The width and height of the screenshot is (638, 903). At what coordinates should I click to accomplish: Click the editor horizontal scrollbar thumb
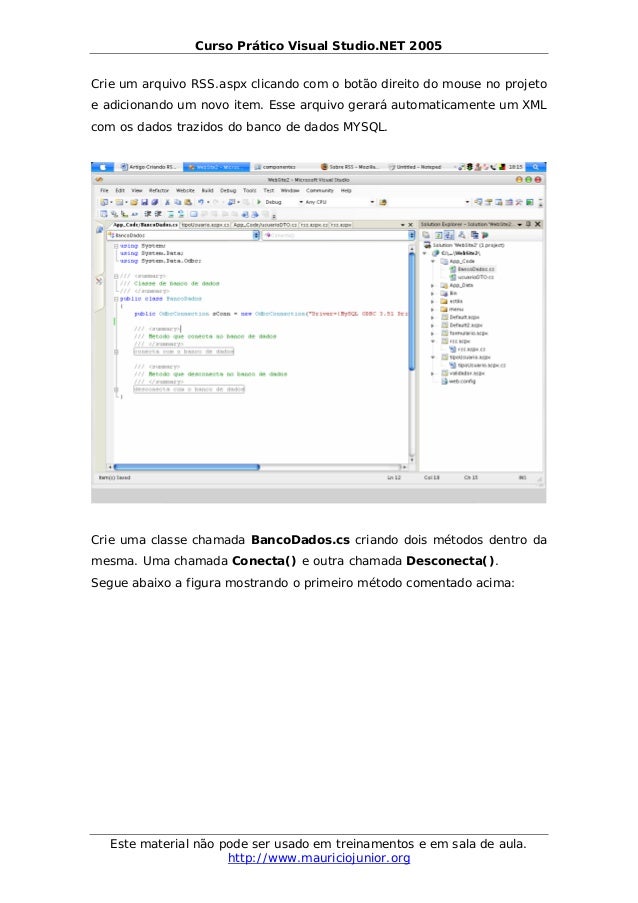pyautogui.click(x=187, y=467)
